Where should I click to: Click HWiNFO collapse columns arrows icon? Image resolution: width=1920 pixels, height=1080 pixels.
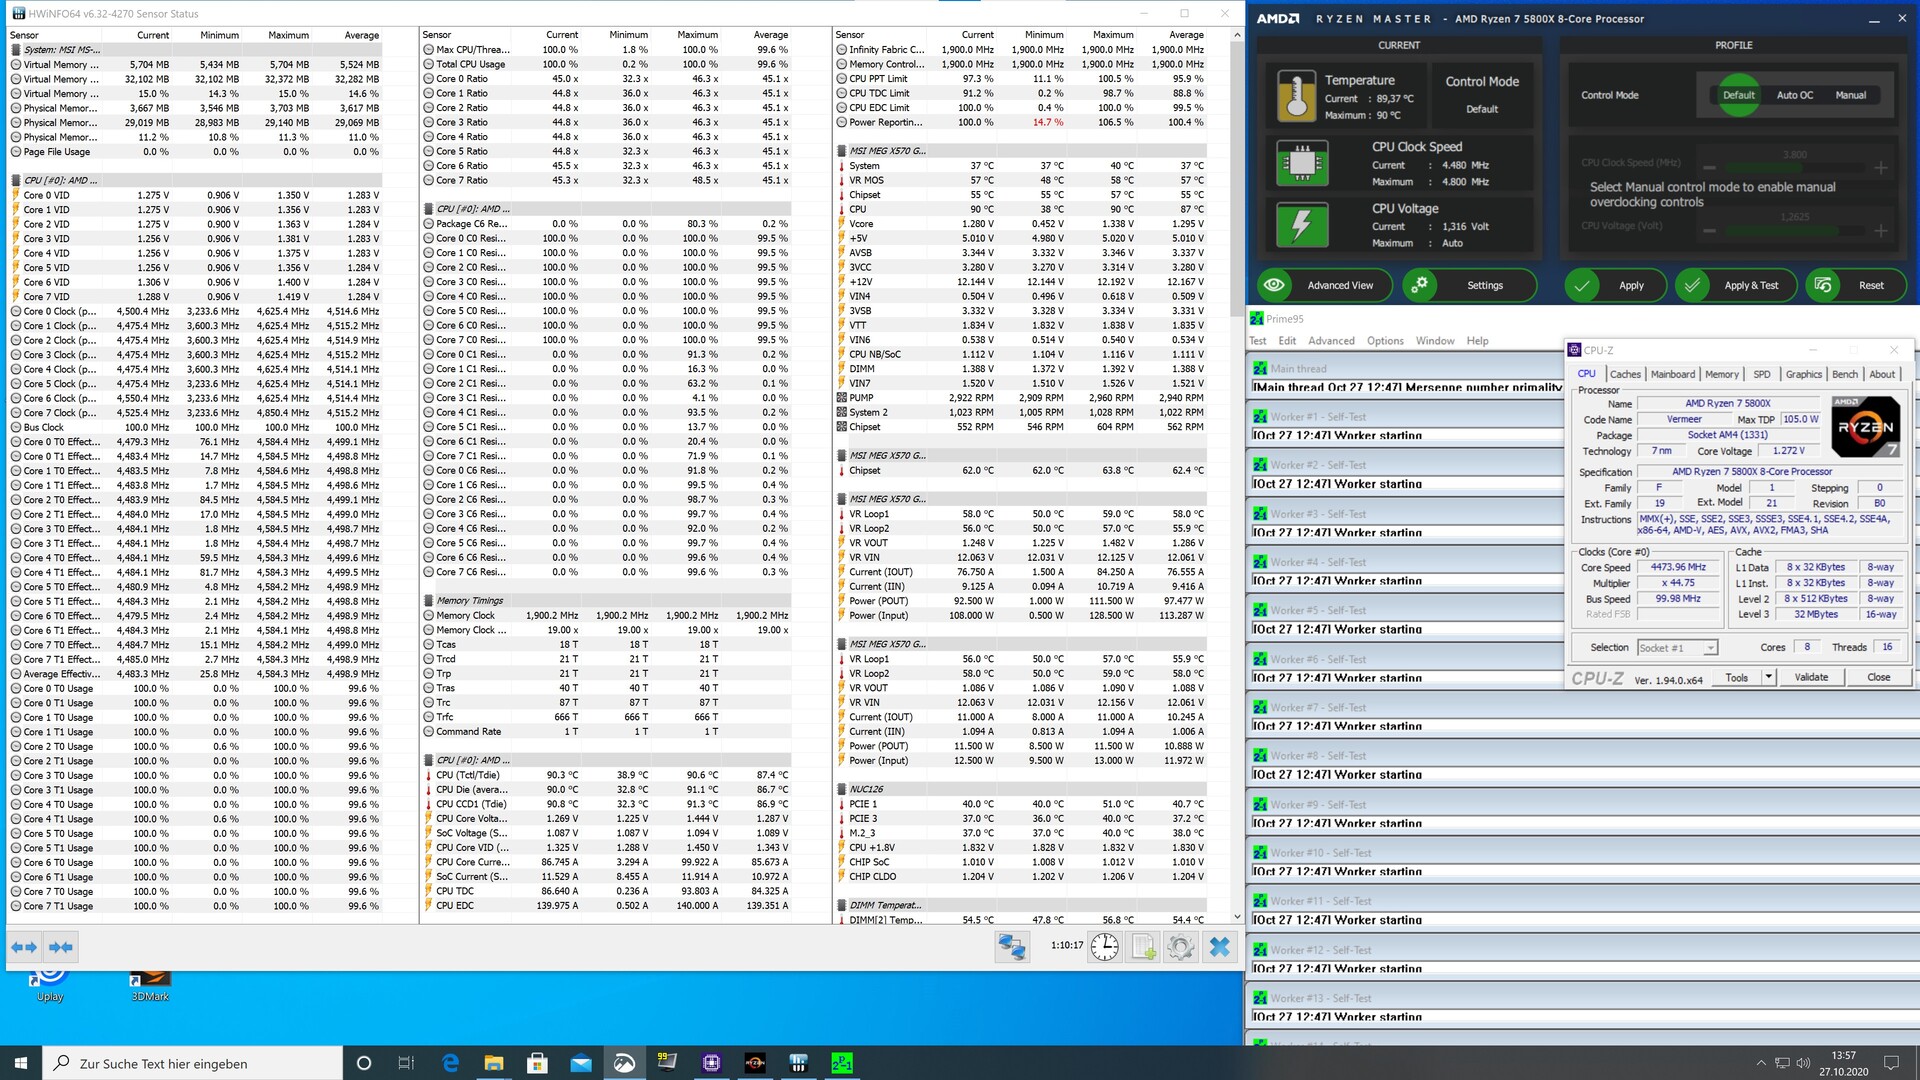pyautogui.click(x=61, y=947)
